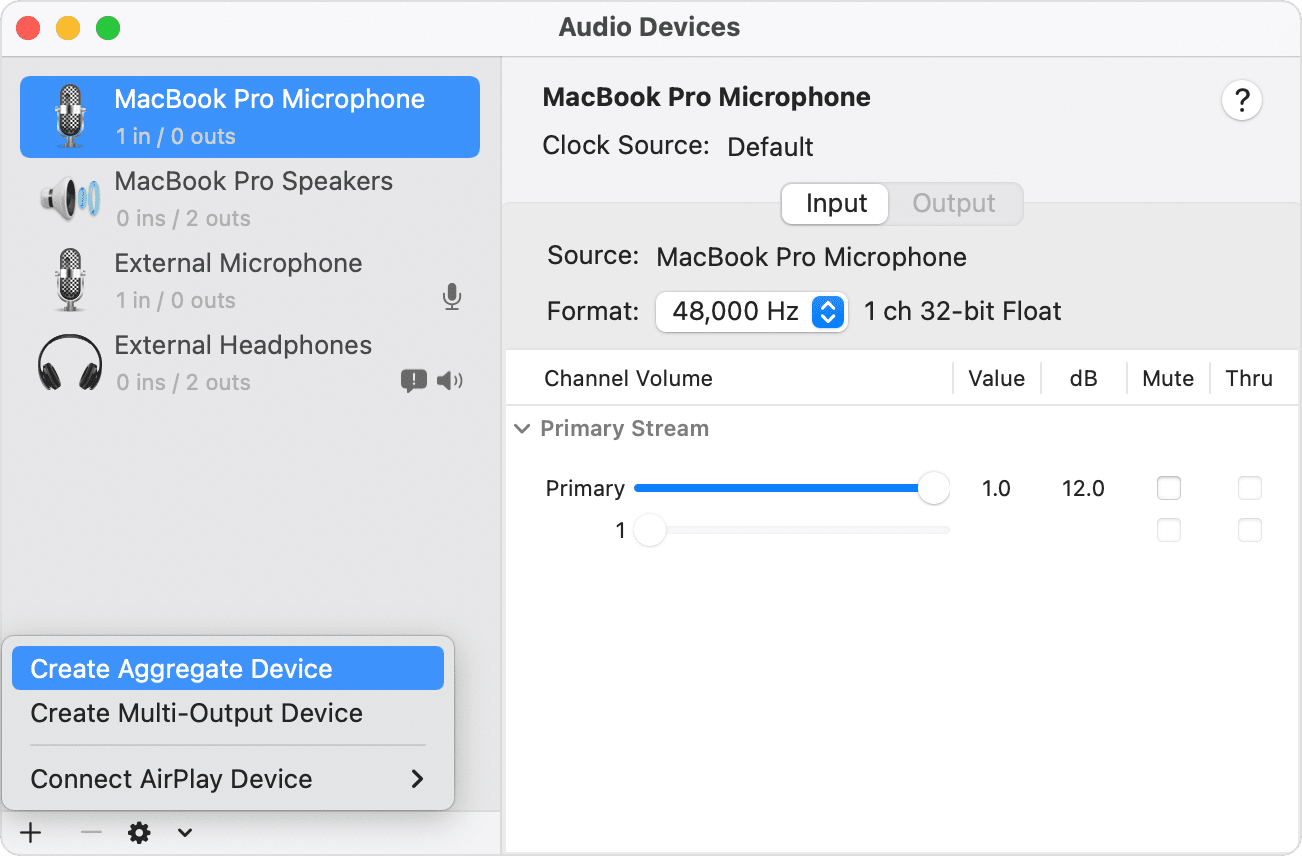Viewport: 1302px width, 856px height.
Task: Click the External Headphones icon
Action: point(69,363)
